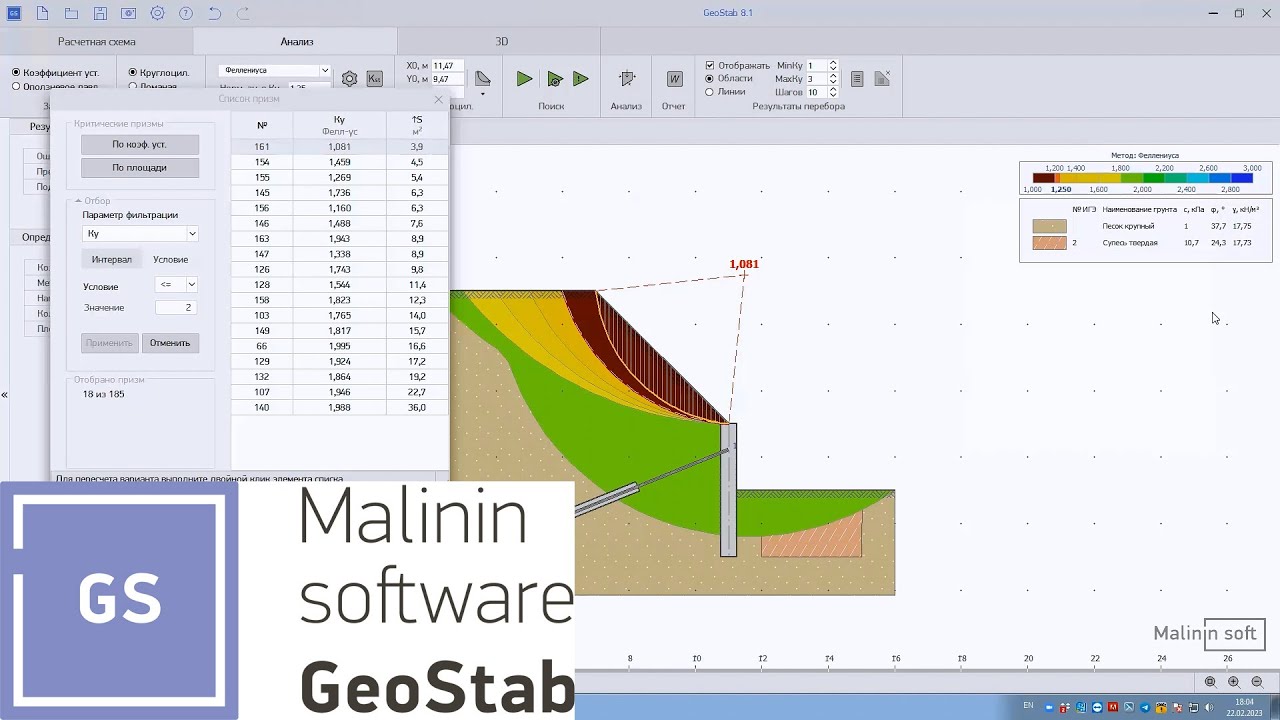This screenshot has height=720, width=1280.
Task: Open Telegram from the system tray
Action: click(1145, 707)
